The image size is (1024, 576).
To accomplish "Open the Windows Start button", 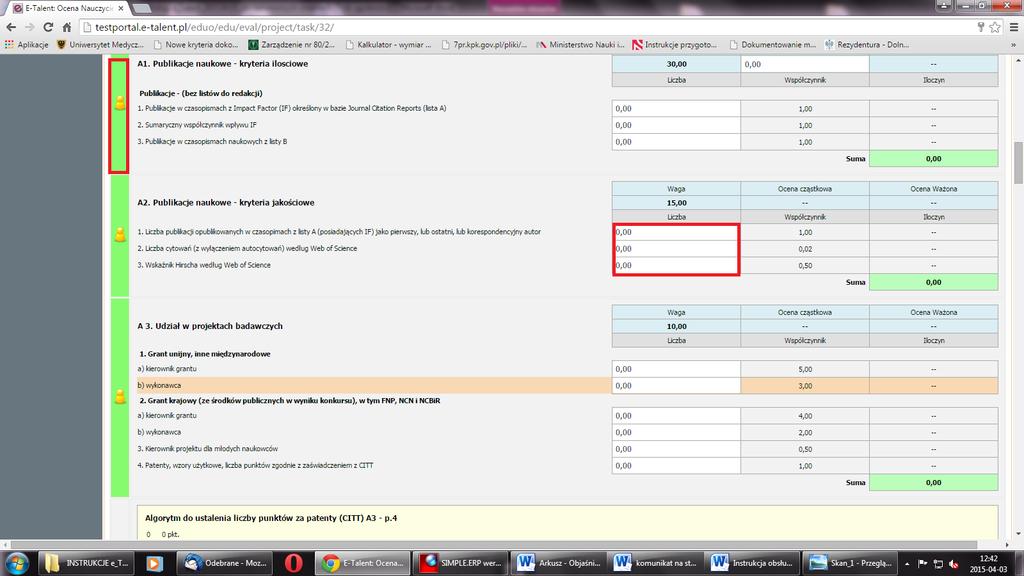I will (x=16, y=563).
